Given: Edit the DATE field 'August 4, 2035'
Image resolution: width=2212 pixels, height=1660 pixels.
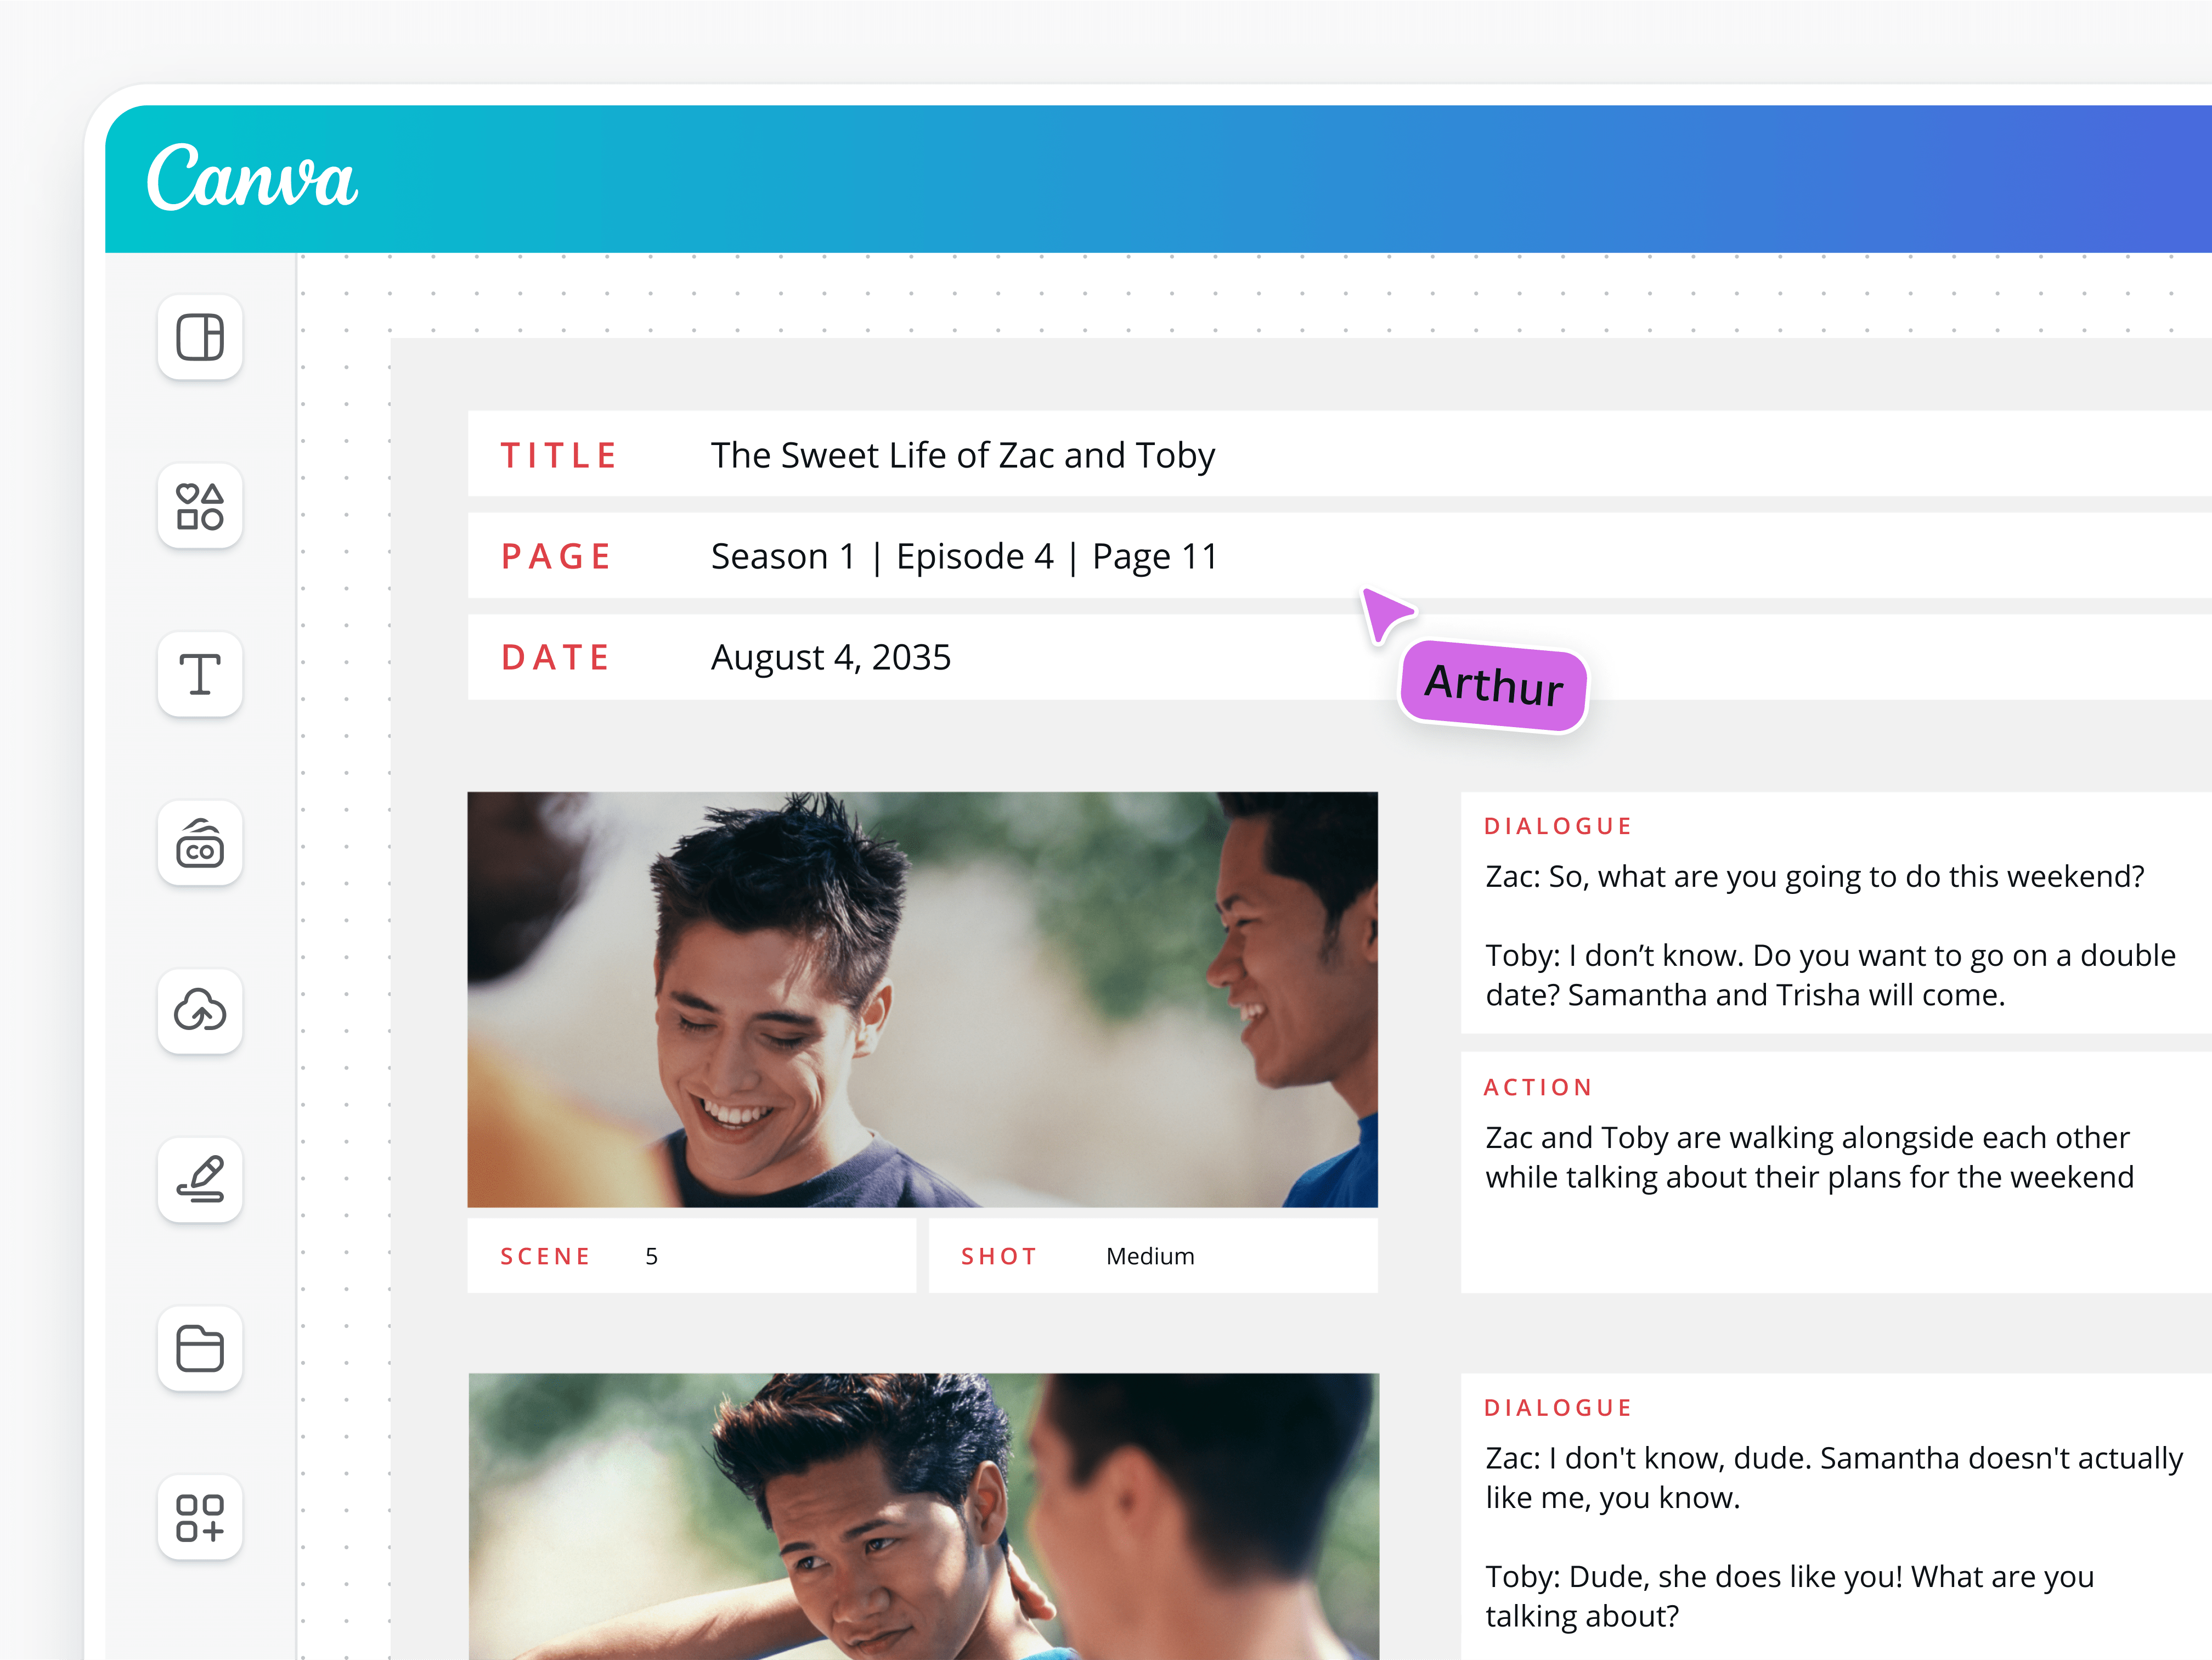Looking at the screenshot, I should [830, 657].
